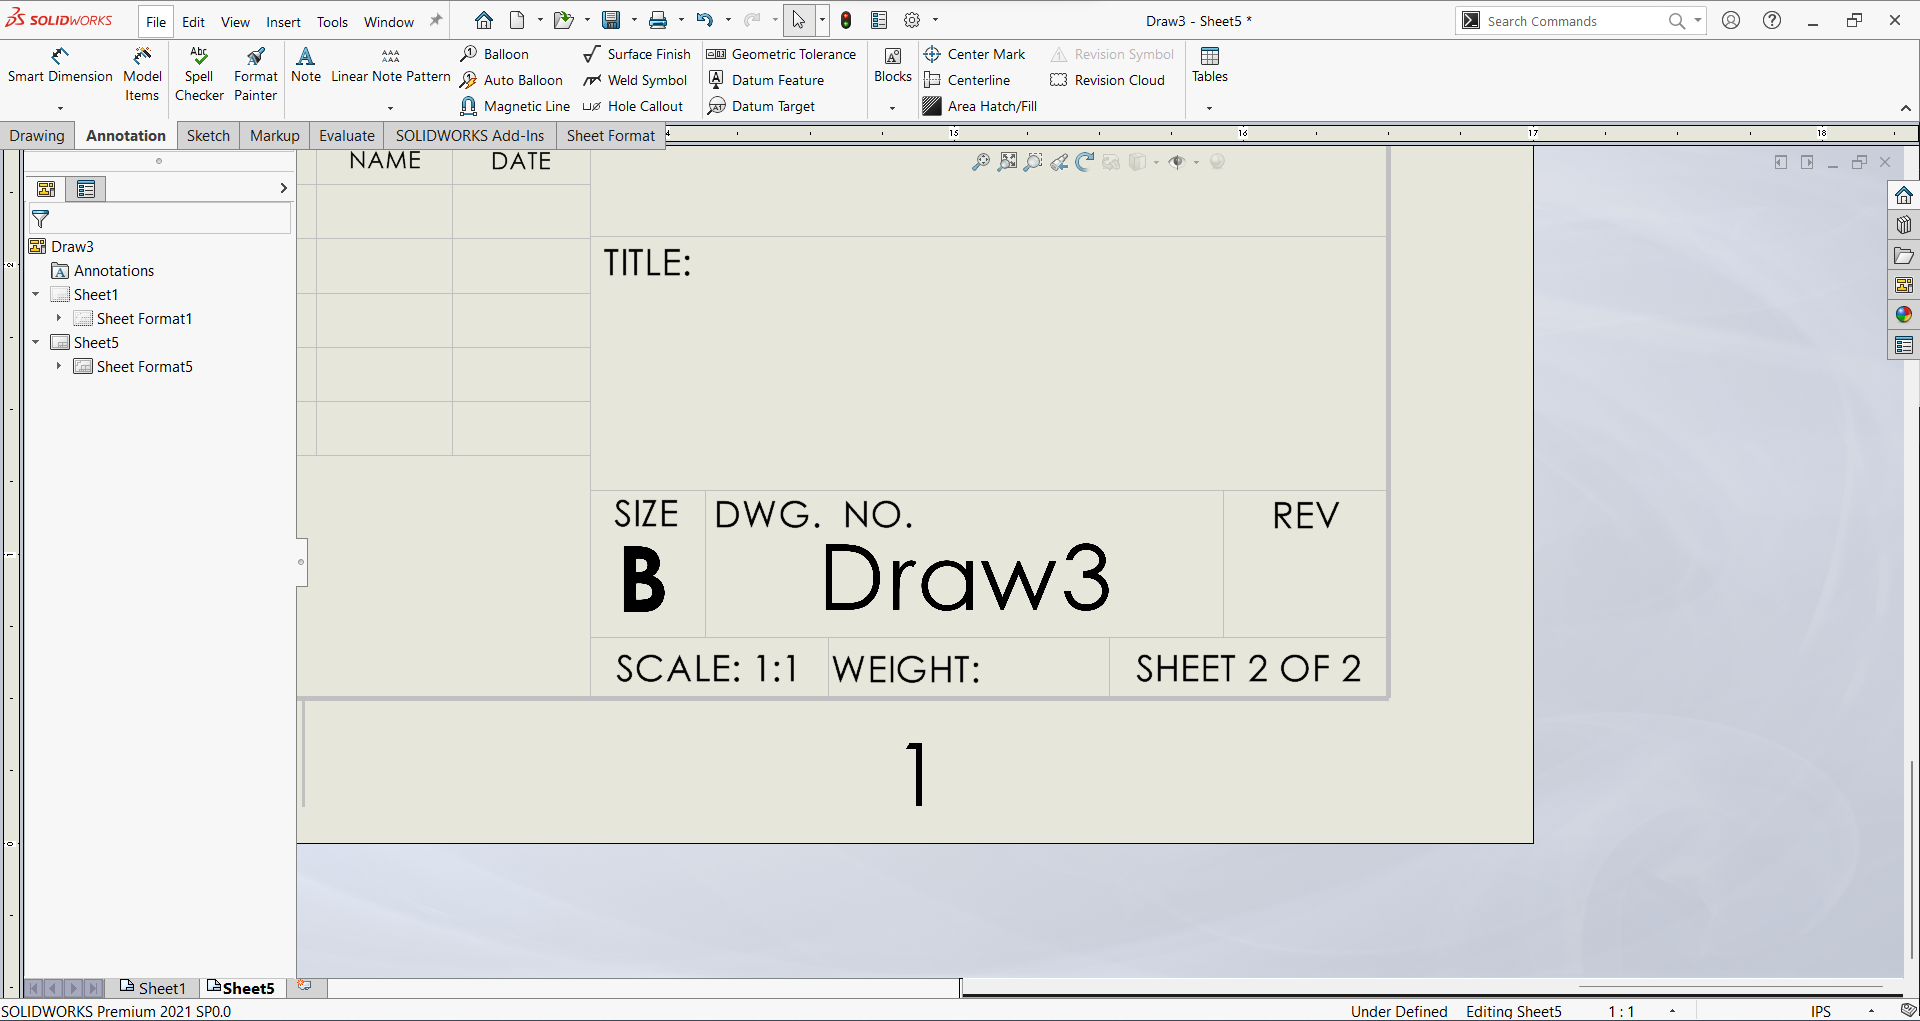The width and height of the screenshot is (1920, 1021).
Task: Open the Sheet Format ribbon tab
Action: 611,135
